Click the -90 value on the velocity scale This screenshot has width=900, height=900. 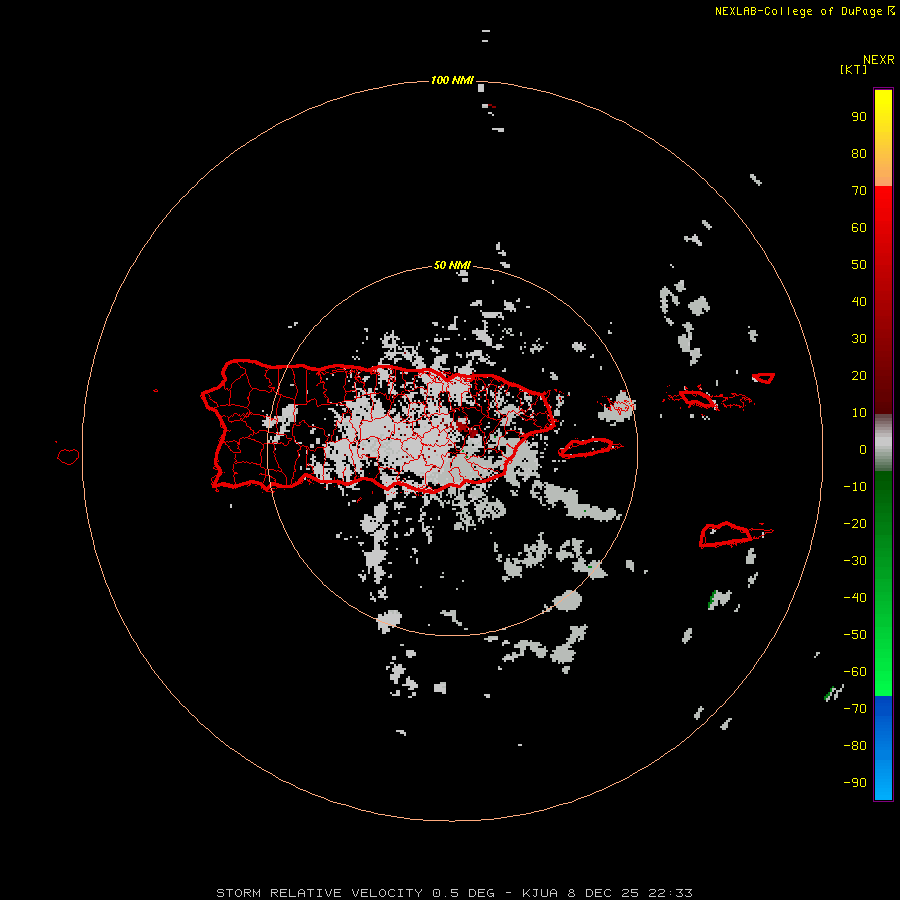pos(855,783)
